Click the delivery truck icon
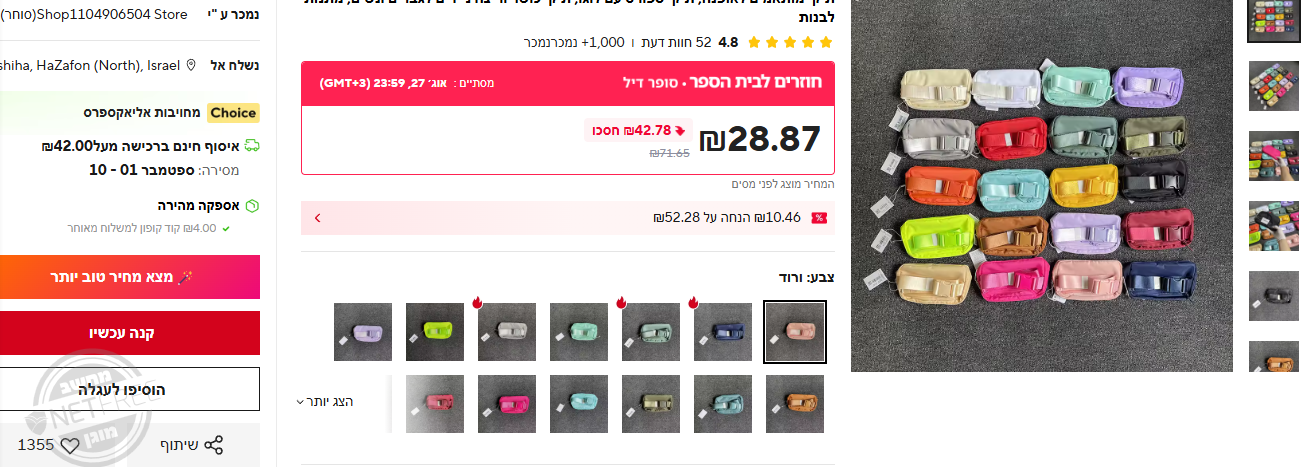Screen dimensions: 1311x467 point(253,145)
